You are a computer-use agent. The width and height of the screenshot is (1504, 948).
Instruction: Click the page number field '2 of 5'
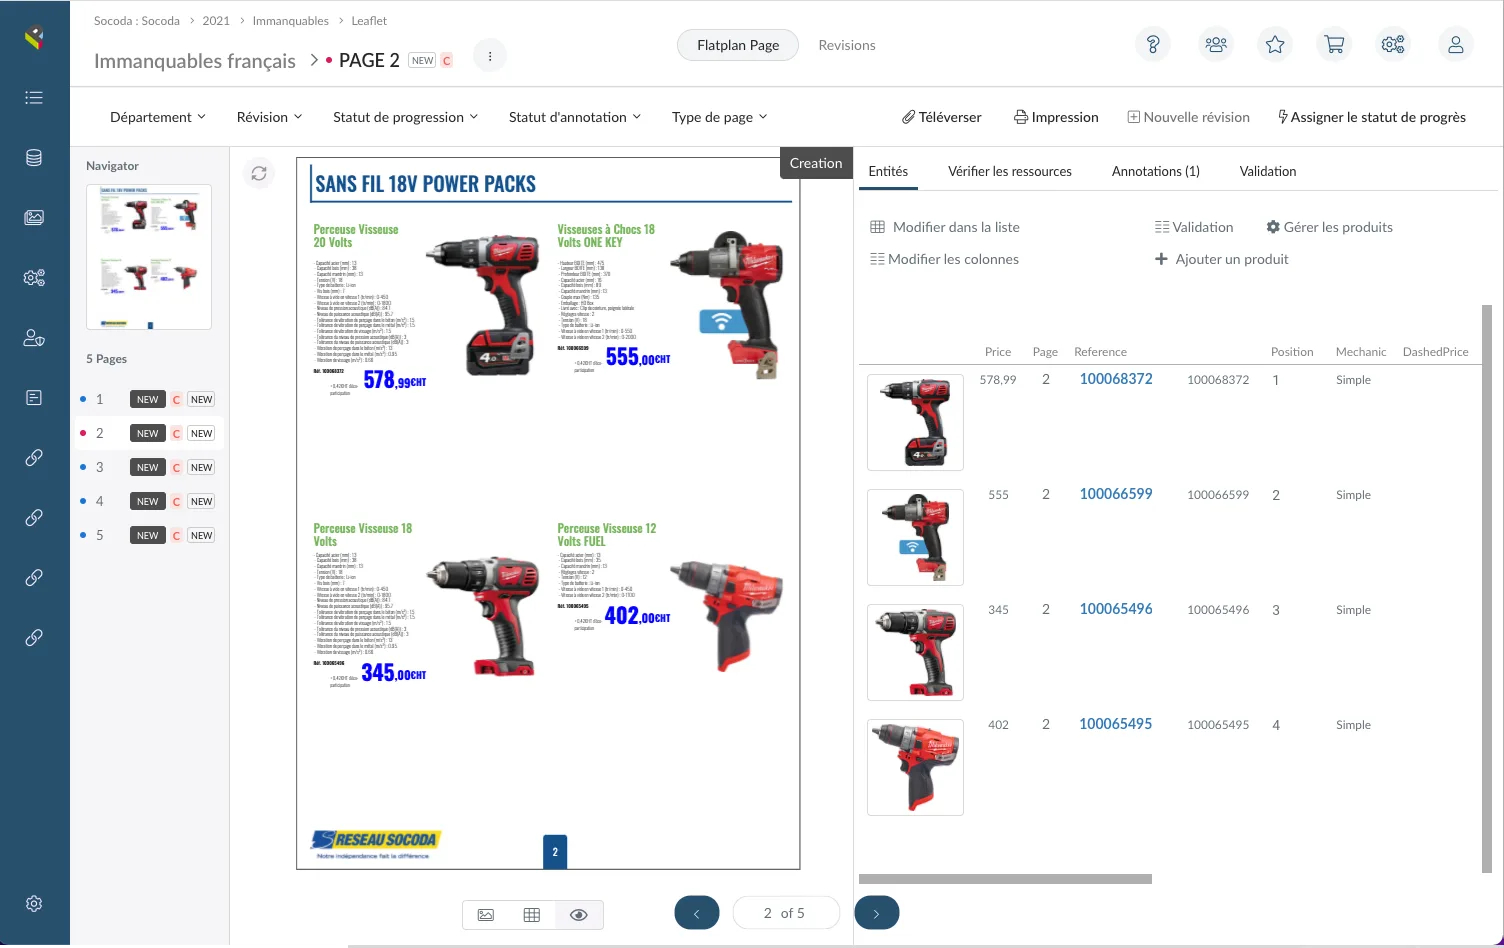786,913
